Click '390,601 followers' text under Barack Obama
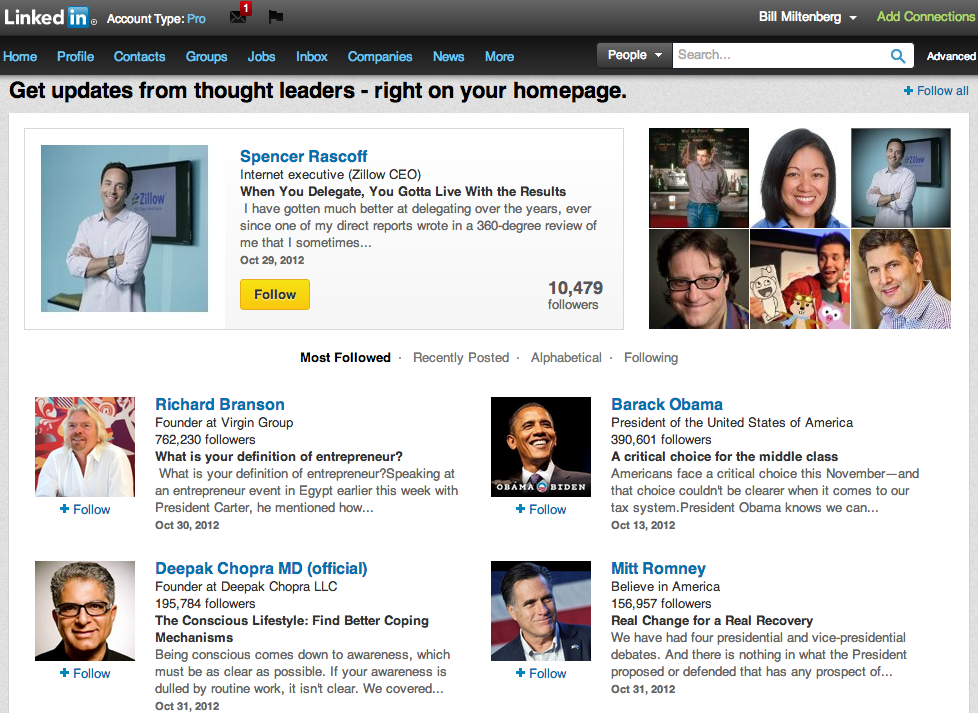The width and height of the screenshot is (978, 713). click(x=661, y=440)
